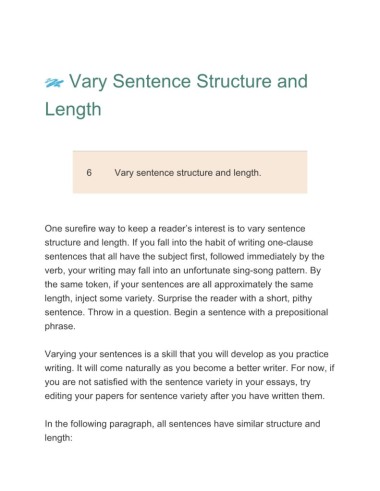Click the word "phrase." ending the first paragraph
The image size is (380, 491).
tap(60, 327)
